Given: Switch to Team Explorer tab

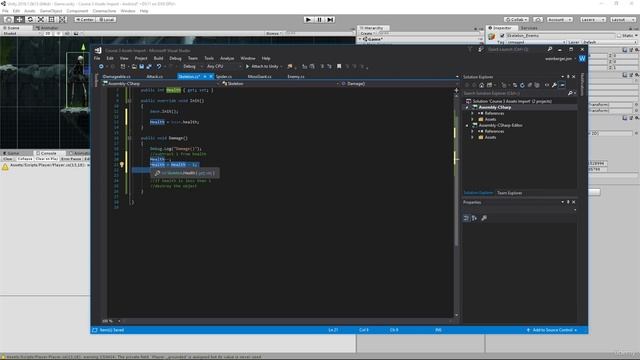Looking at the screenshot, I should pos(509,193).
